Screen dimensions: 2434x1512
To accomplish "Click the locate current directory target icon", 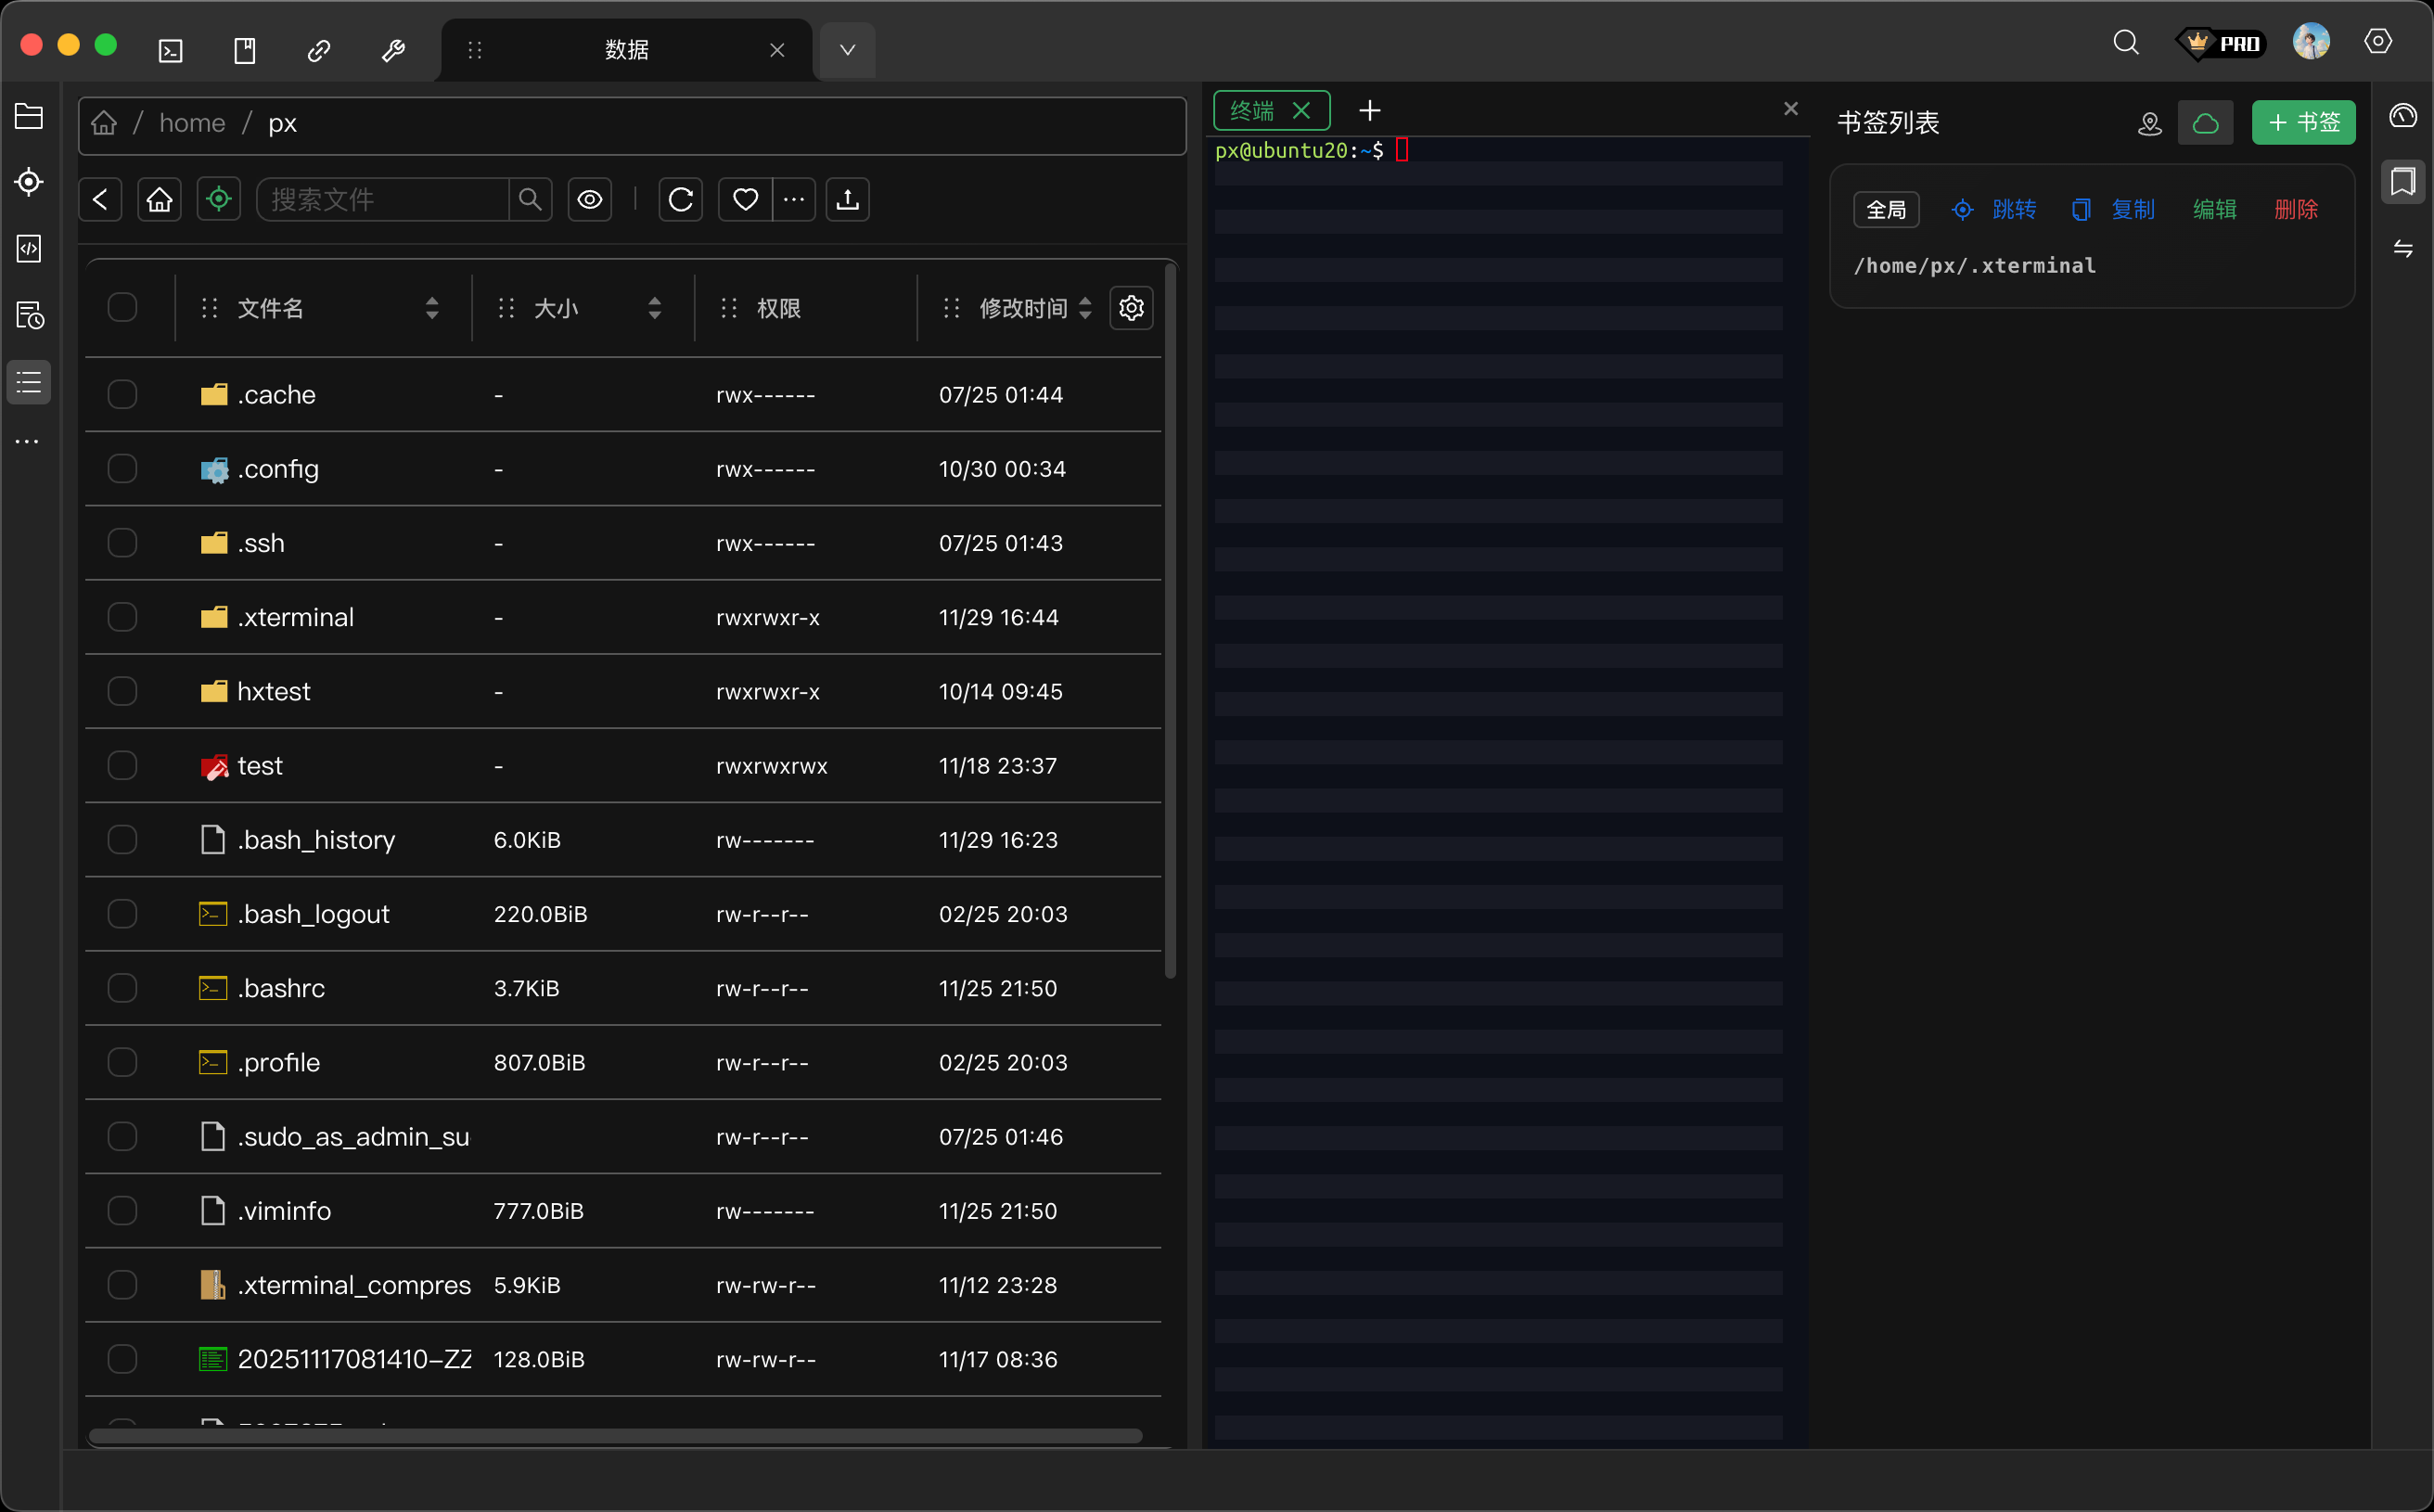I will 219,200.
